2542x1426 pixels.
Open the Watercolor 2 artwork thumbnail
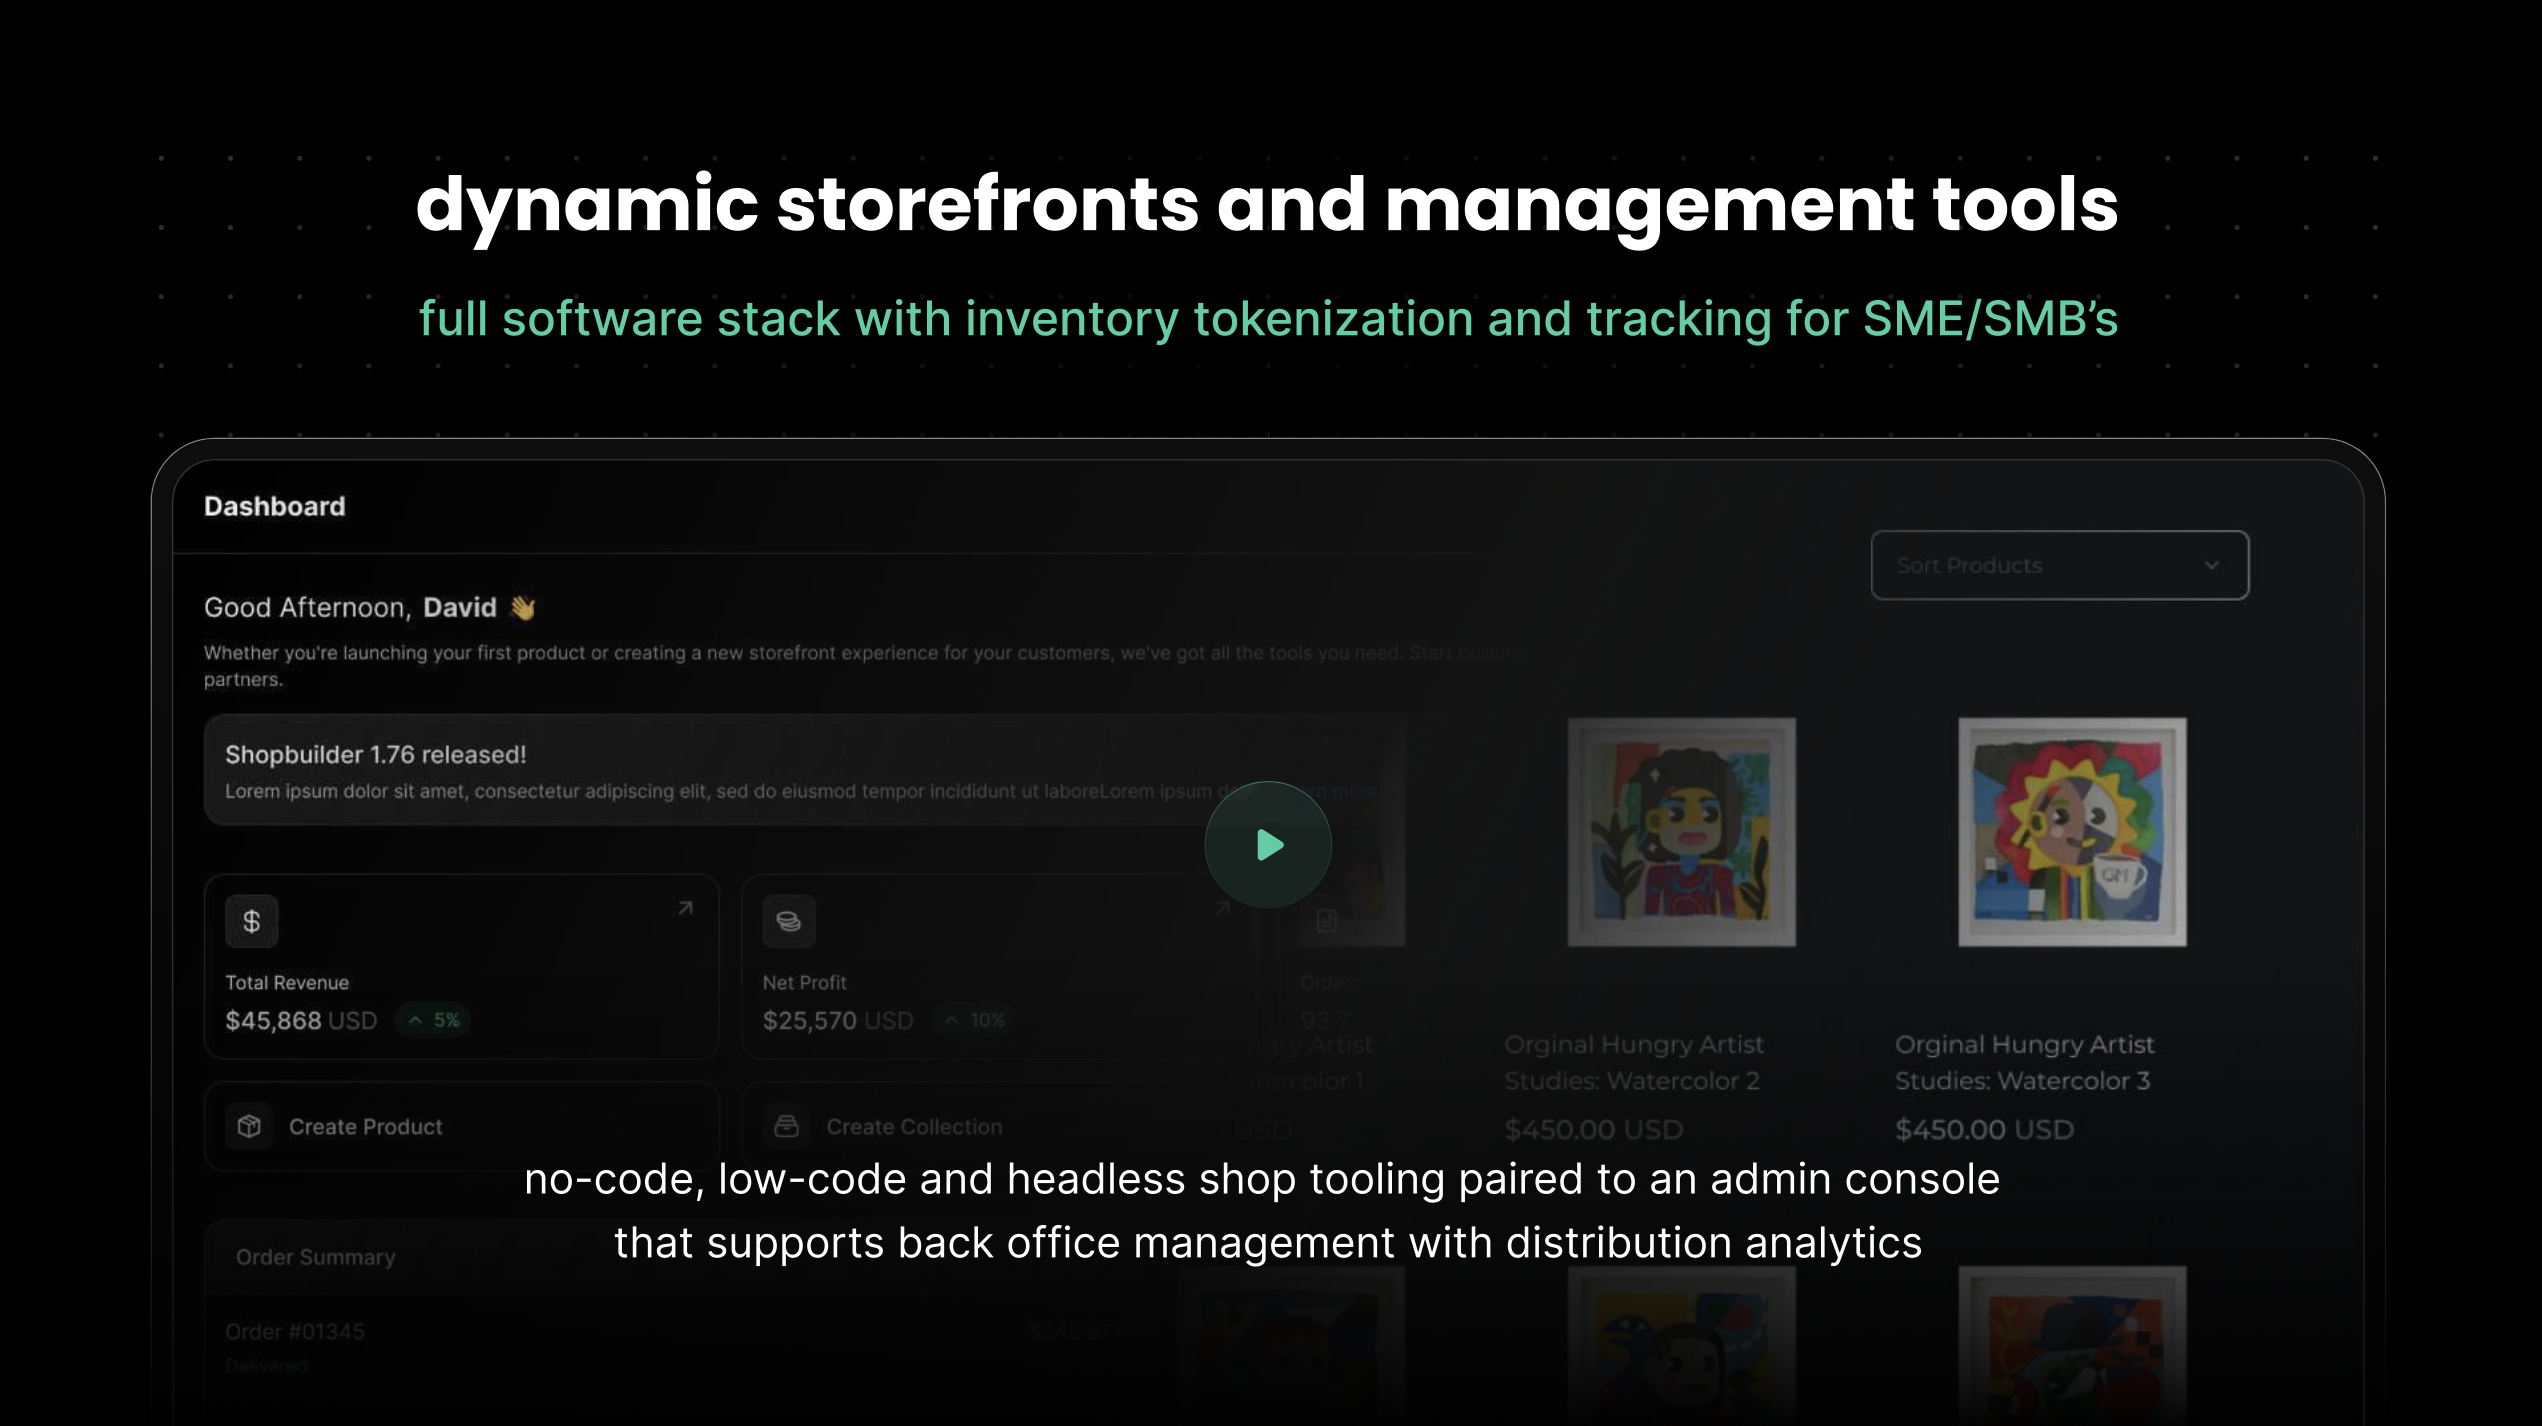coord(1681,832)
